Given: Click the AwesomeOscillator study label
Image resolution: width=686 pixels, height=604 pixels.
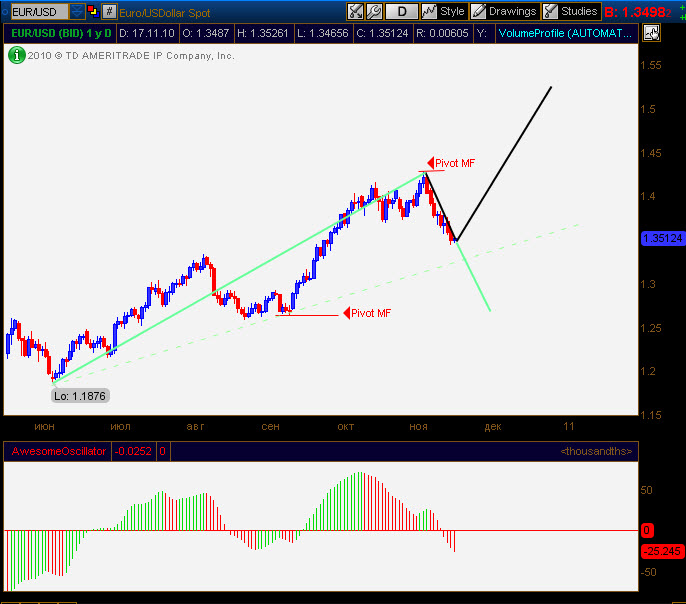Looking at the screenshot, I should tap(56, 452).
